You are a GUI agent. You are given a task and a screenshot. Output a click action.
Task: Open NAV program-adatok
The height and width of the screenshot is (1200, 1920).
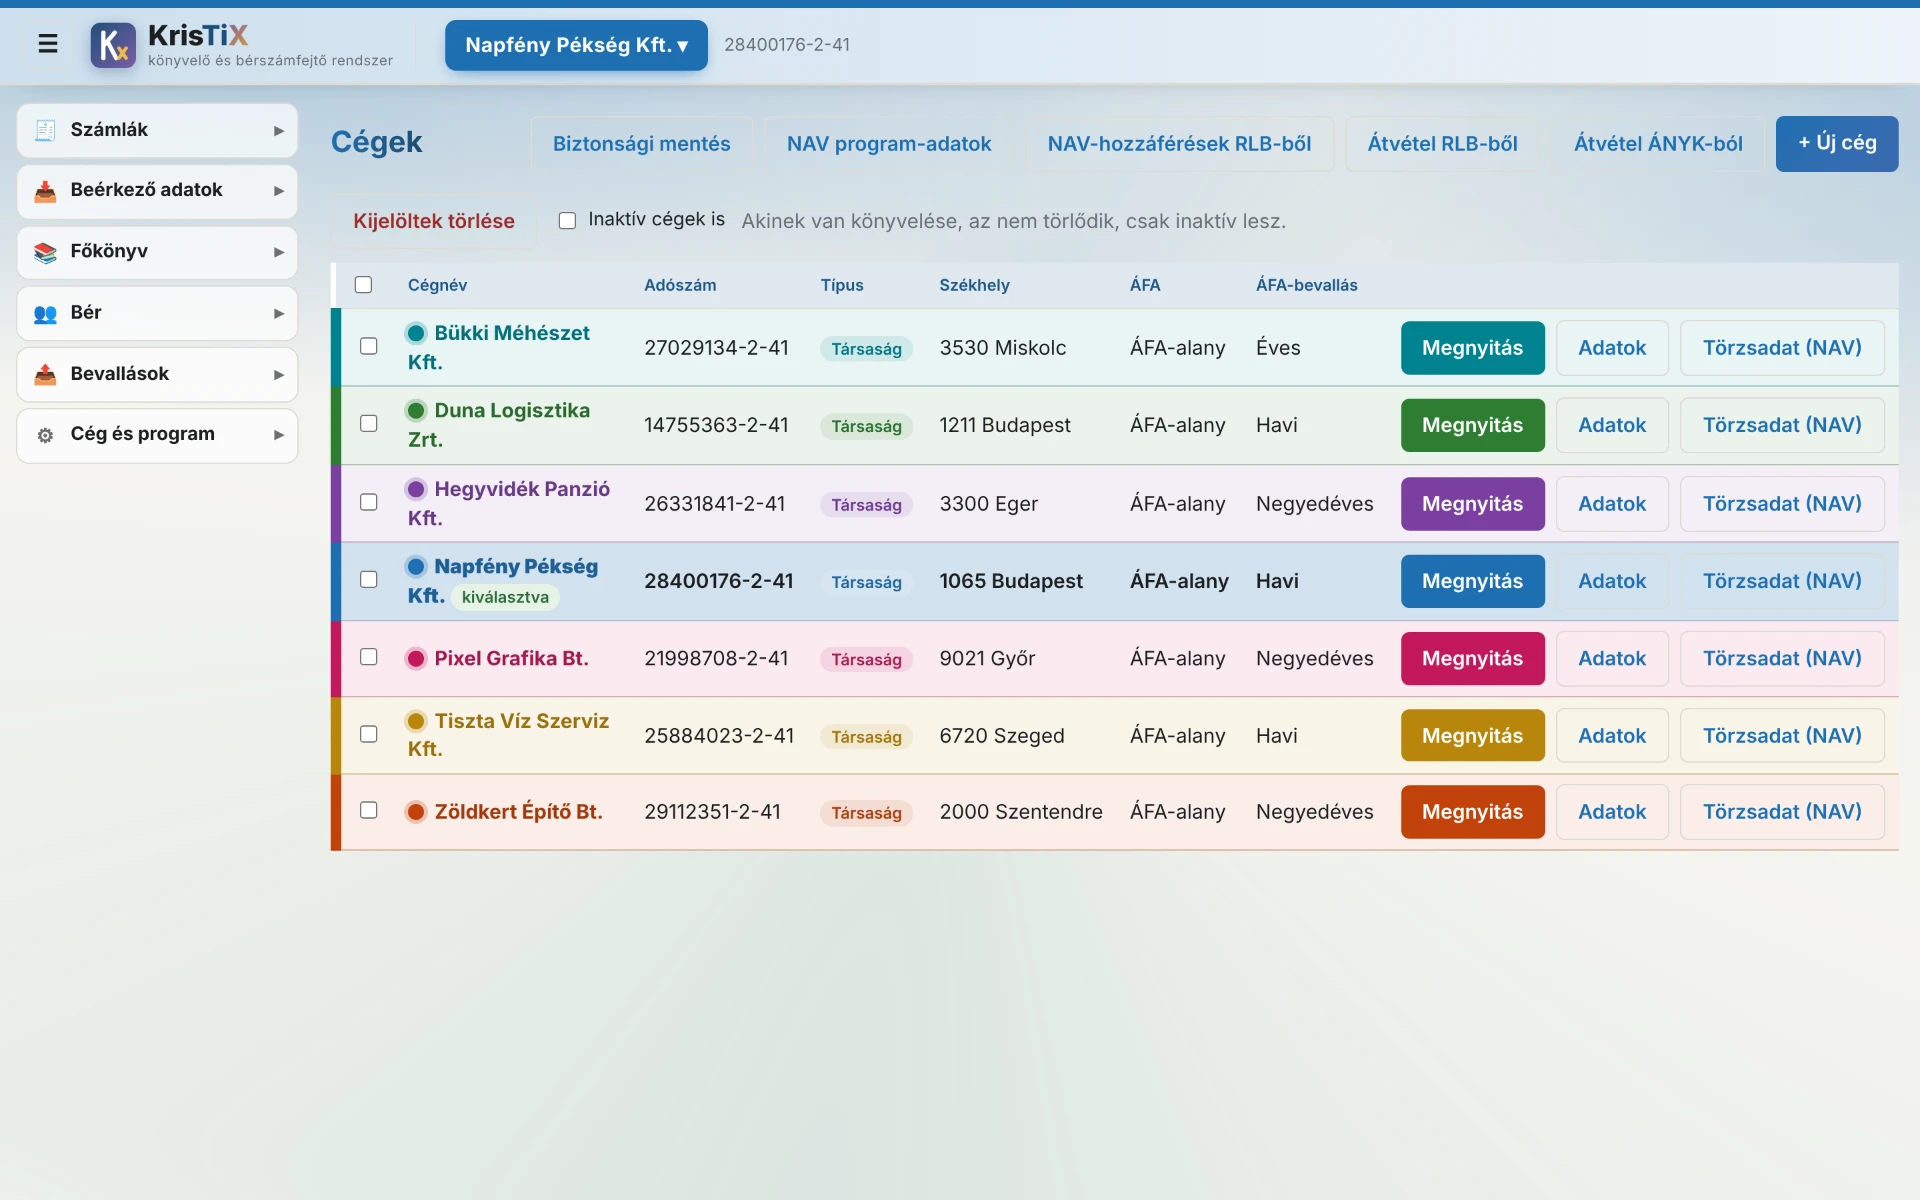(889, 144)
